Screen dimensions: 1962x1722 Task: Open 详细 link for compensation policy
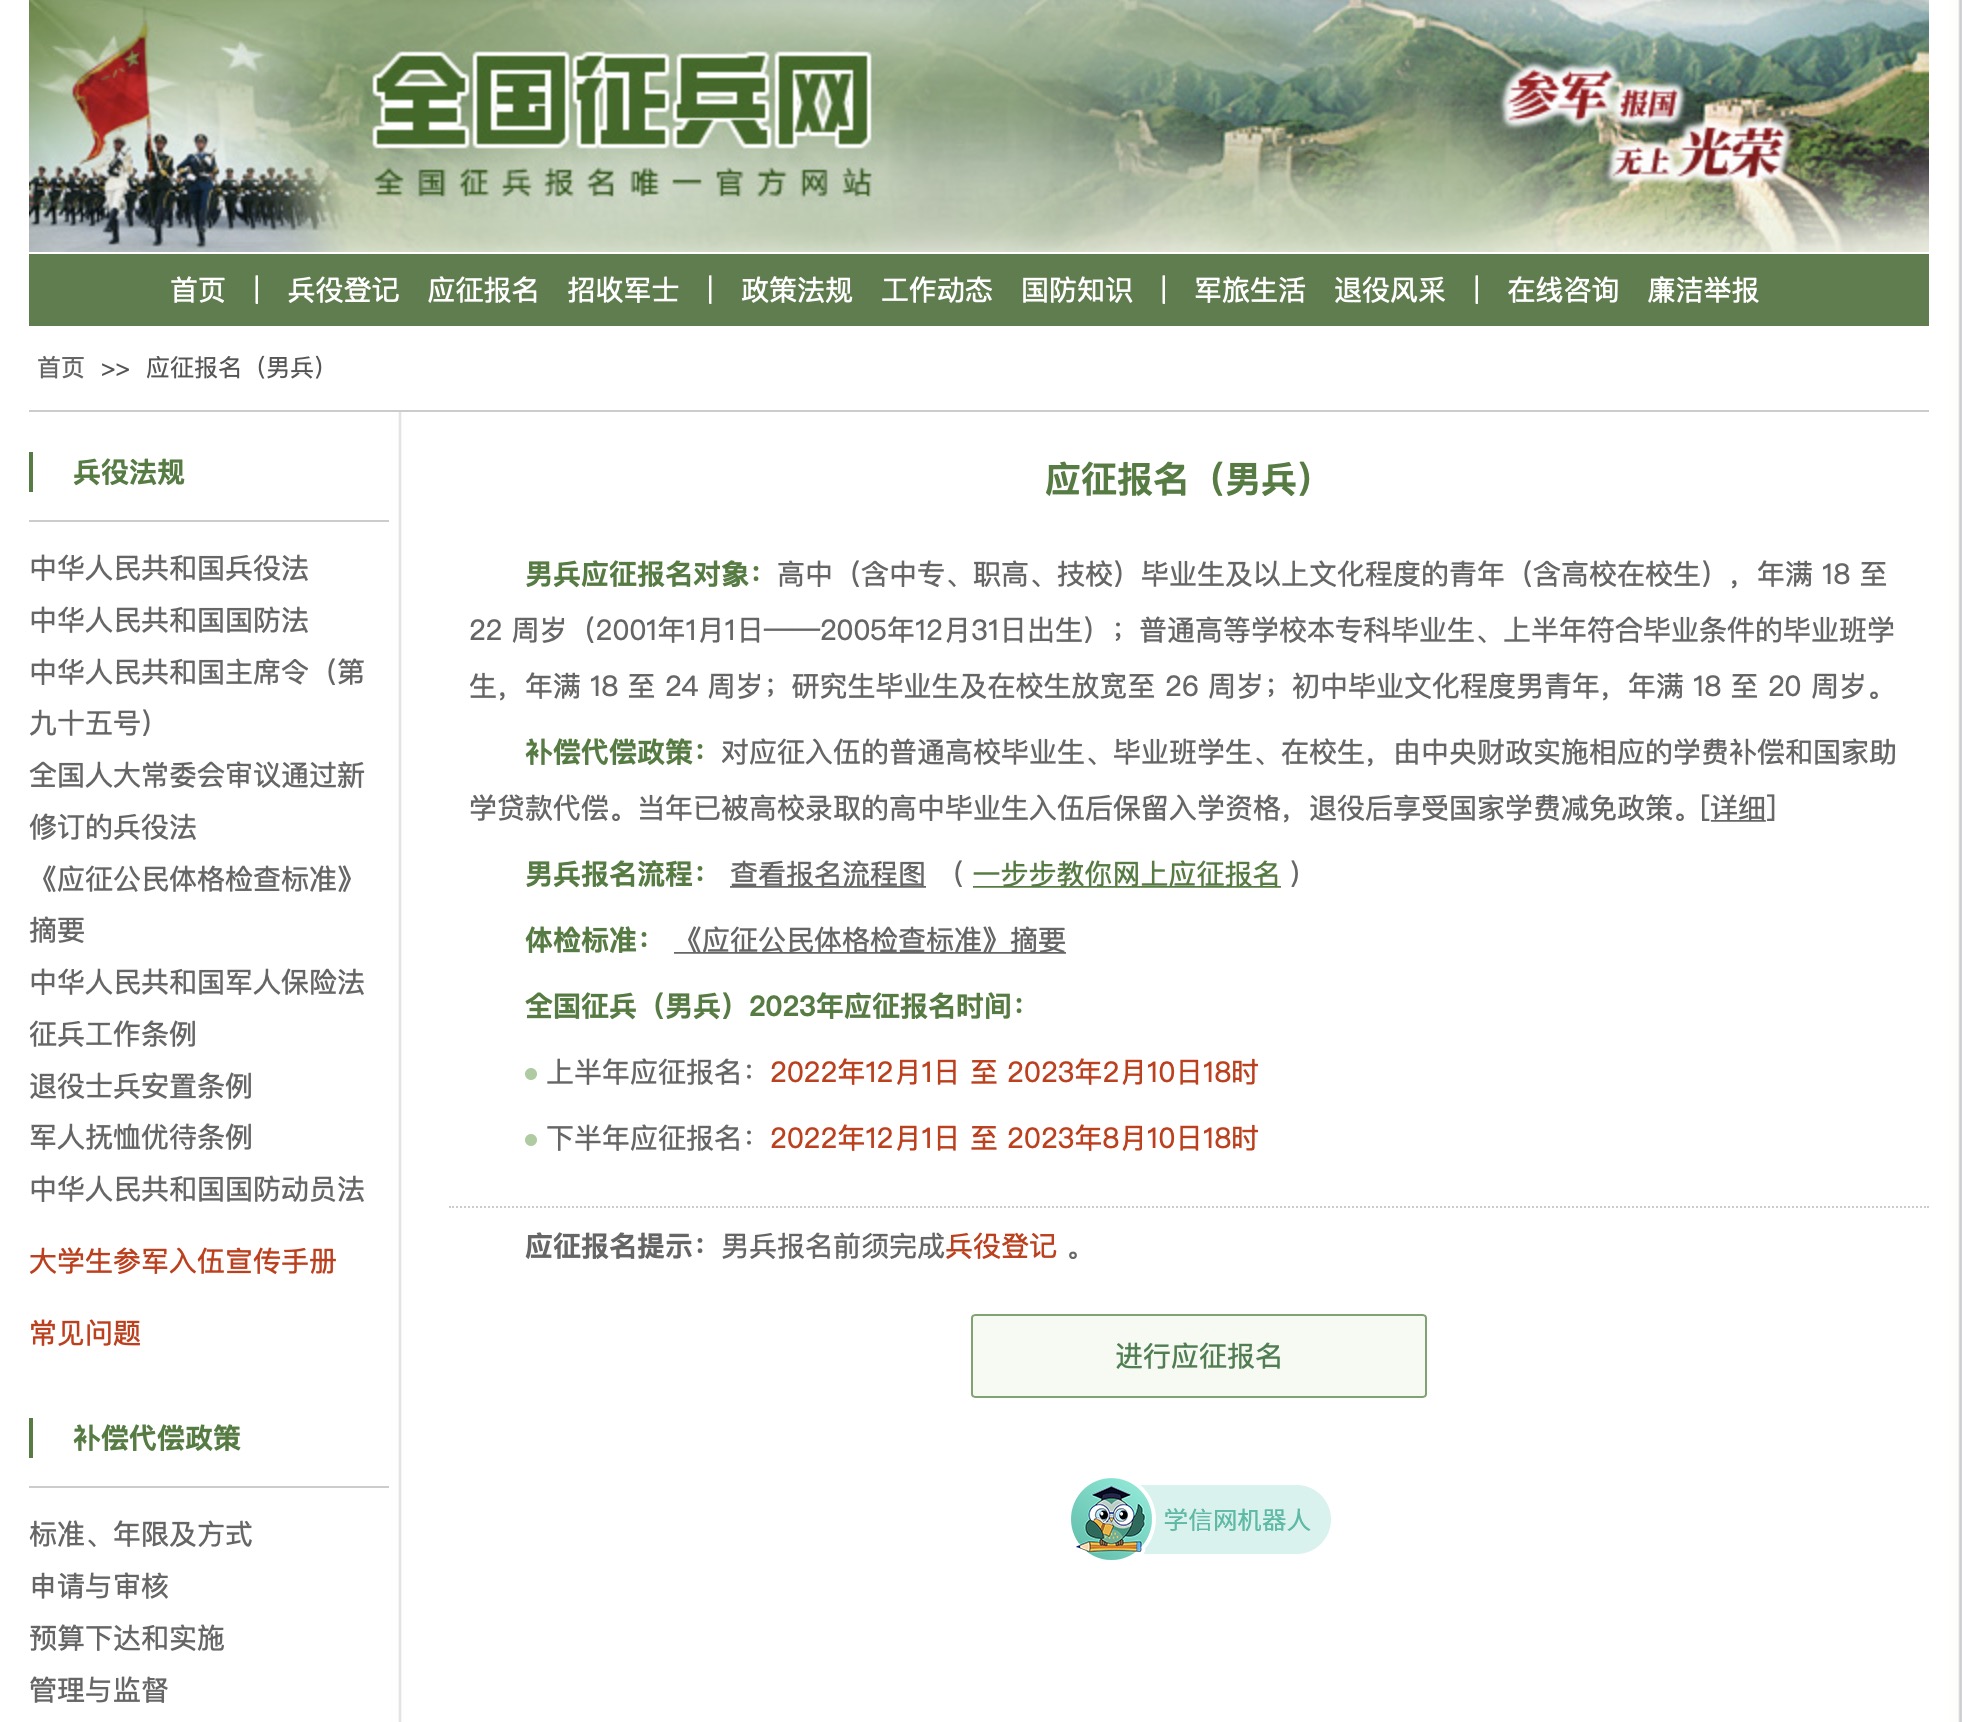point(1738,808)
